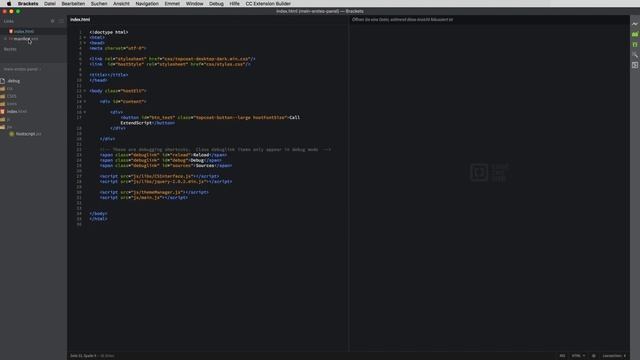Click the .debug file icon in tree

[x=2, y=81]
